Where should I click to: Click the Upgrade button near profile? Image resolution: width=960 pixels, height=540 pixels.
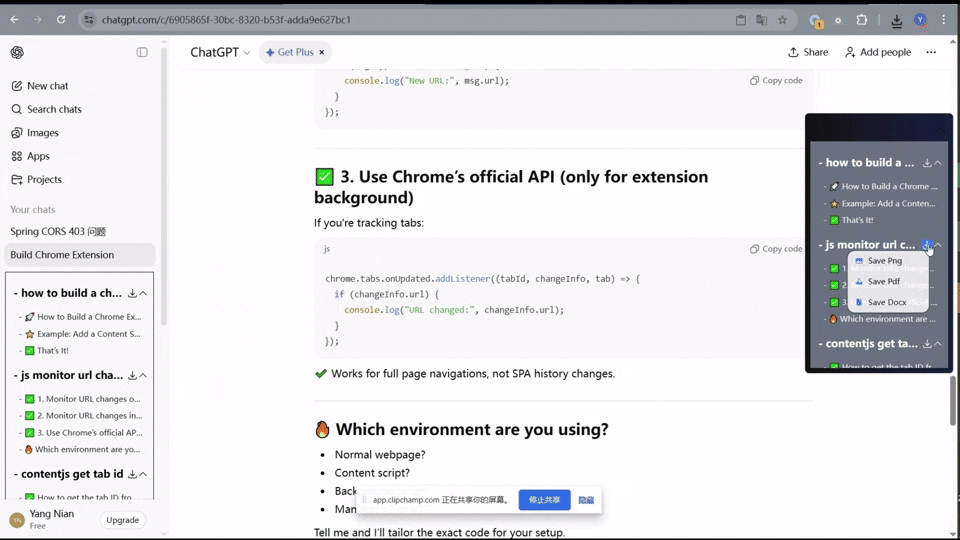123,520
